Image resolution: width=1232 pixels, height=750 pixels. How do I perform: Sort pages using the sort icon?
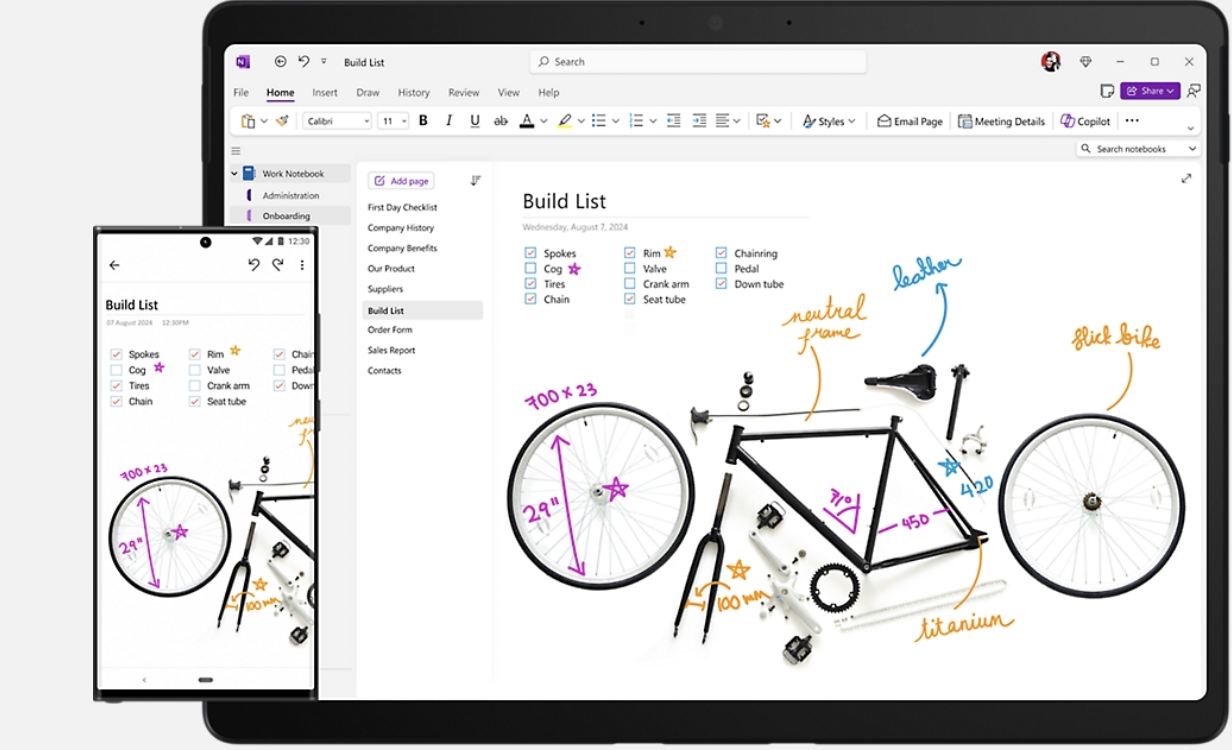click(475, 181)
